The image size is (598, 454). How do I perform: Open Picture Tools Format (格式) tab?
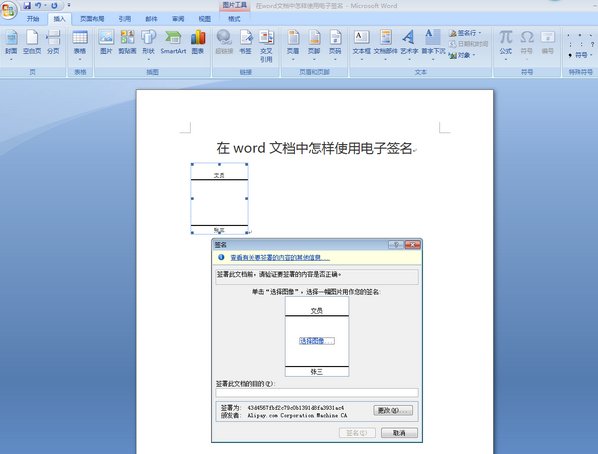(234, 19)
